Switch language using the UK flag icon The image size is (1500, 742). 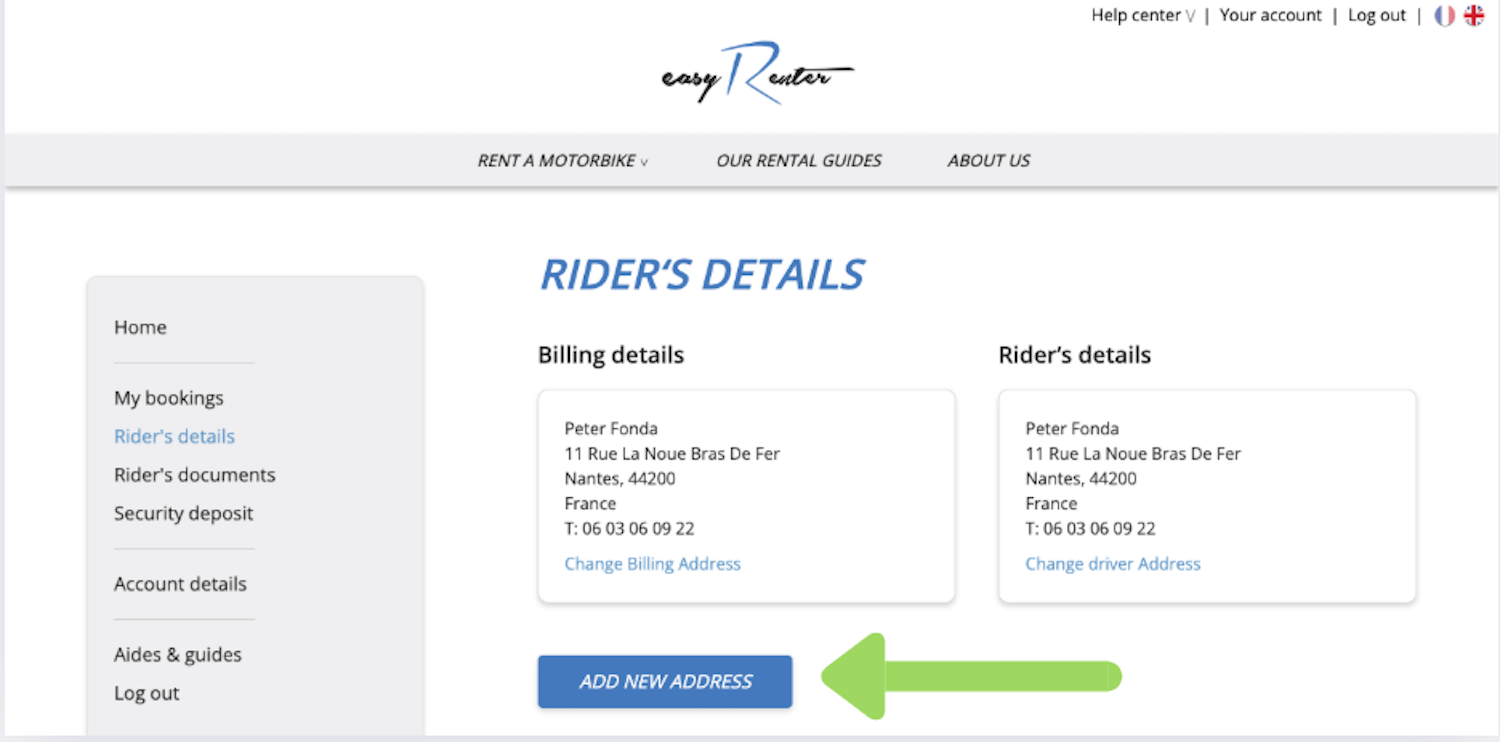tap(1474, 16)
